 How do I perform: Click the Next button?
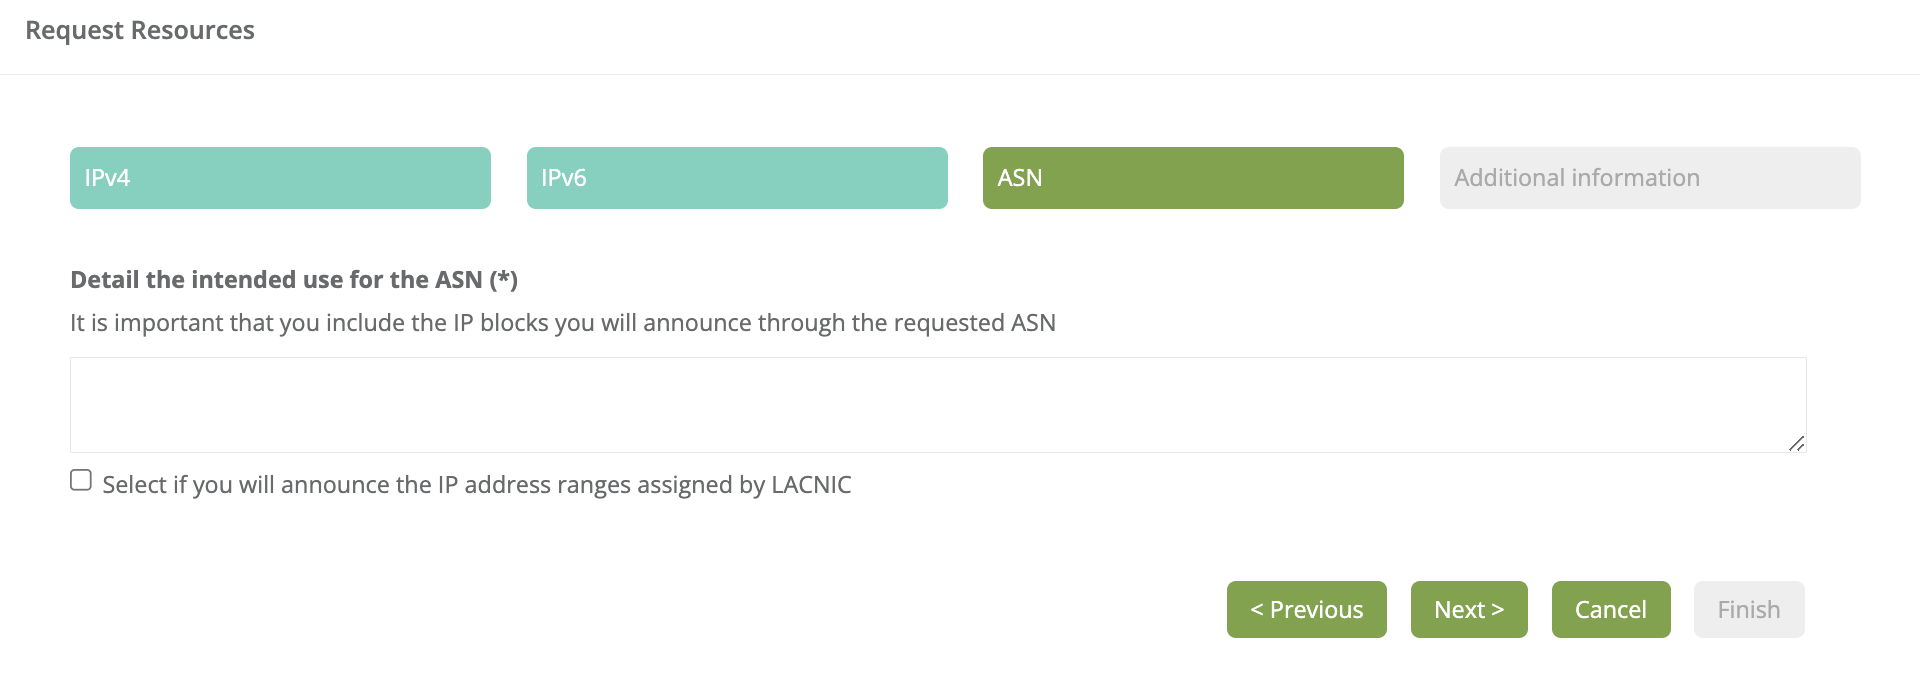1469,610
